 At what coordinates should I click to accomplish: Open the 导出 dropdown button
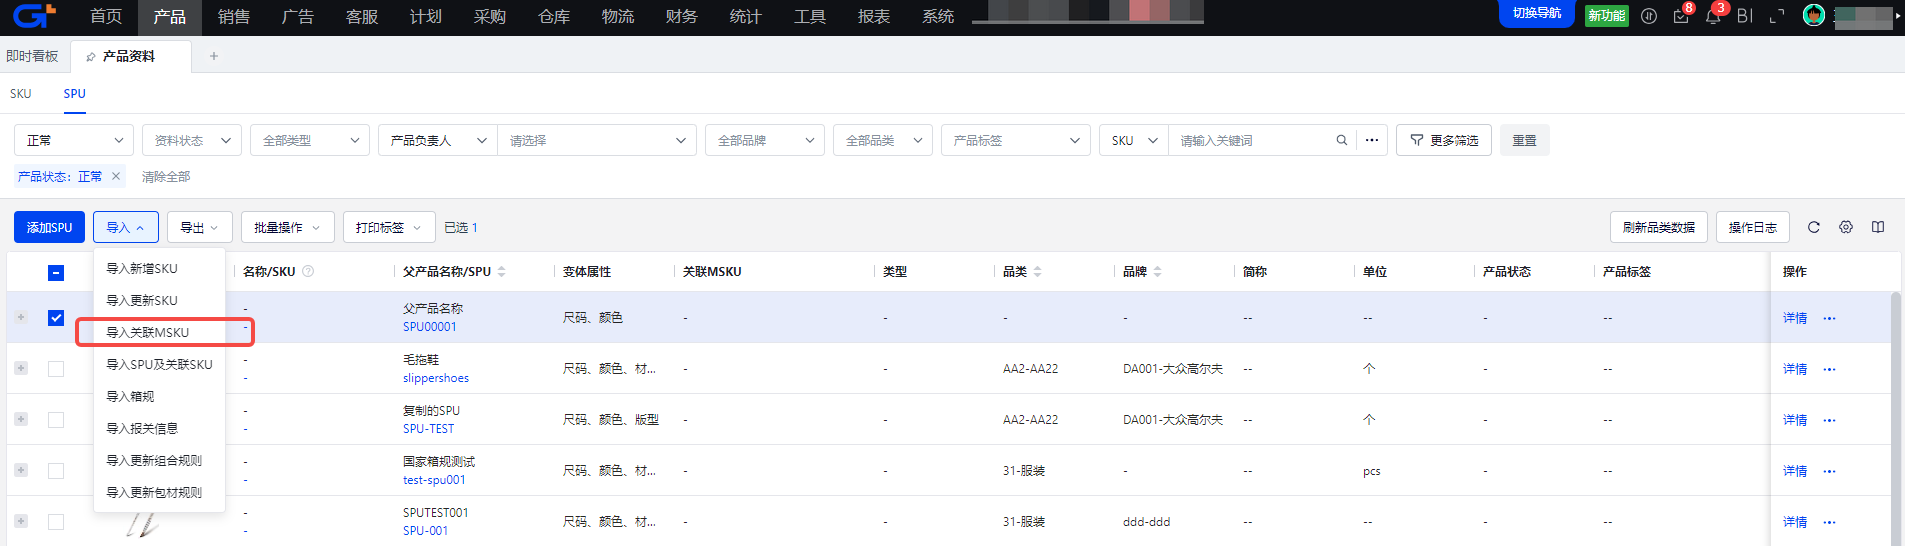pos(200,227)
